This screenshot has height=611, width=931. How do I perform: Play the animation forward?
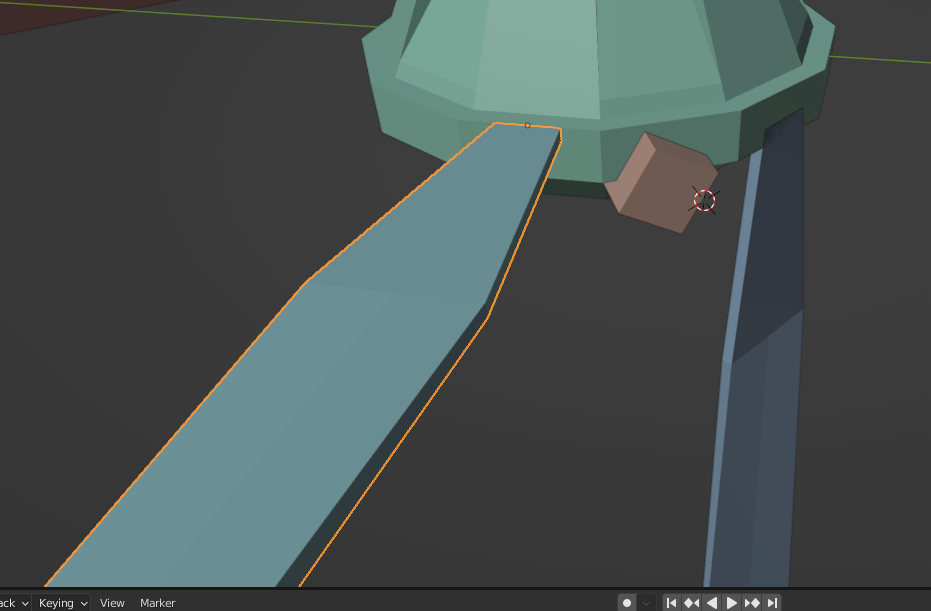(732, 603)
